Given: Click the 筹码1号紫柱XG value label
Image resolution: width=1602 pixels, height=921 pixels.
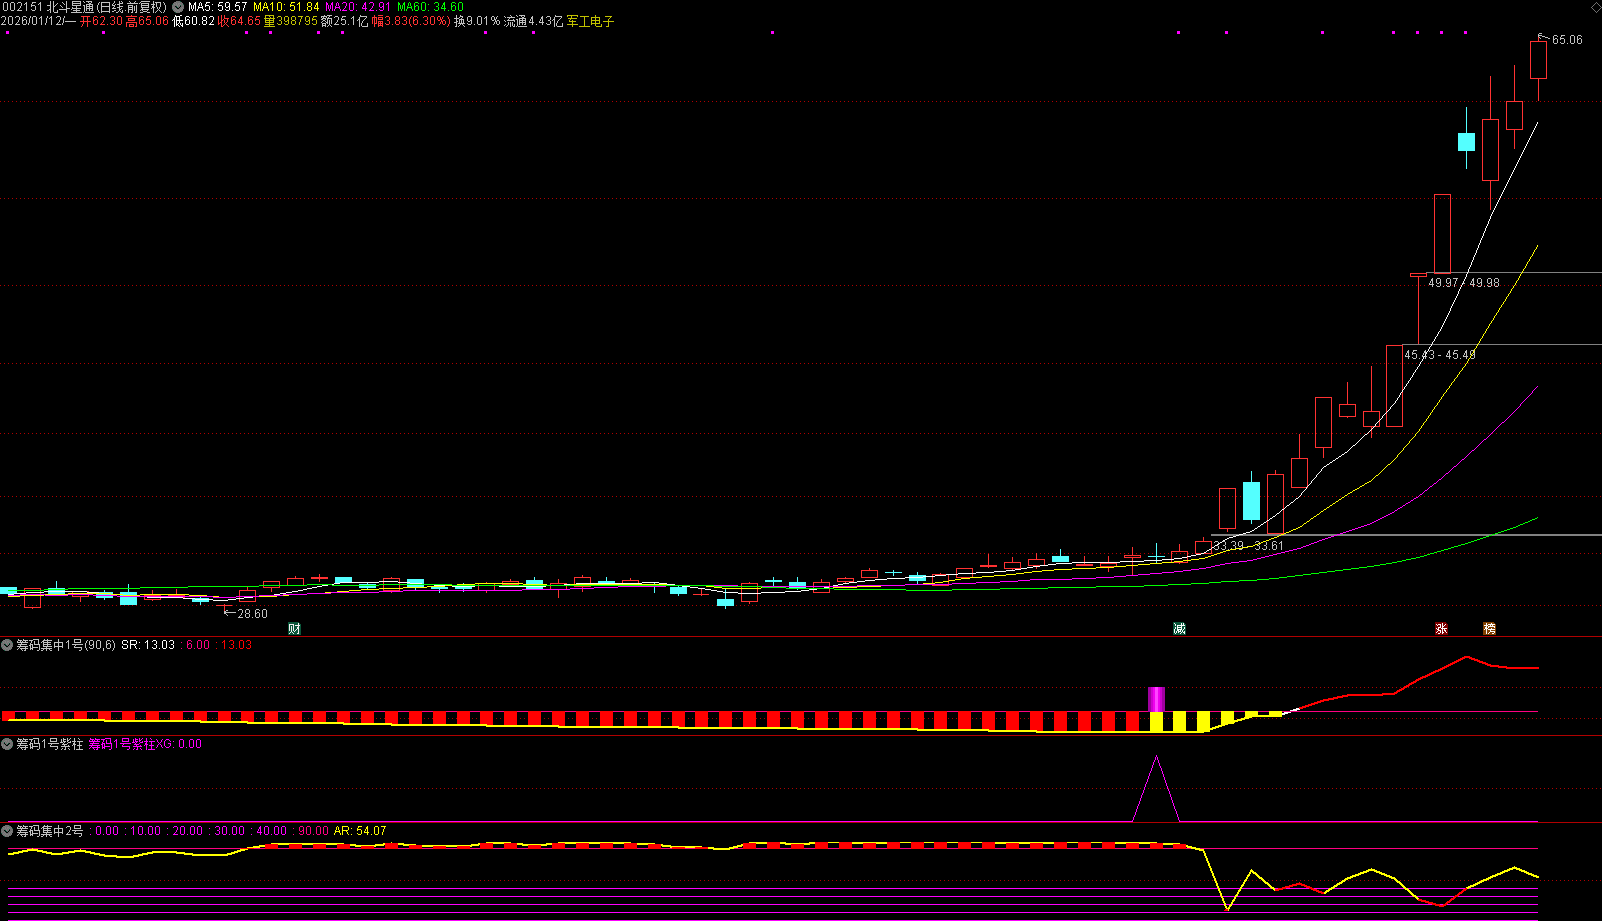Looking at the screenshot, I should point(145,744).
